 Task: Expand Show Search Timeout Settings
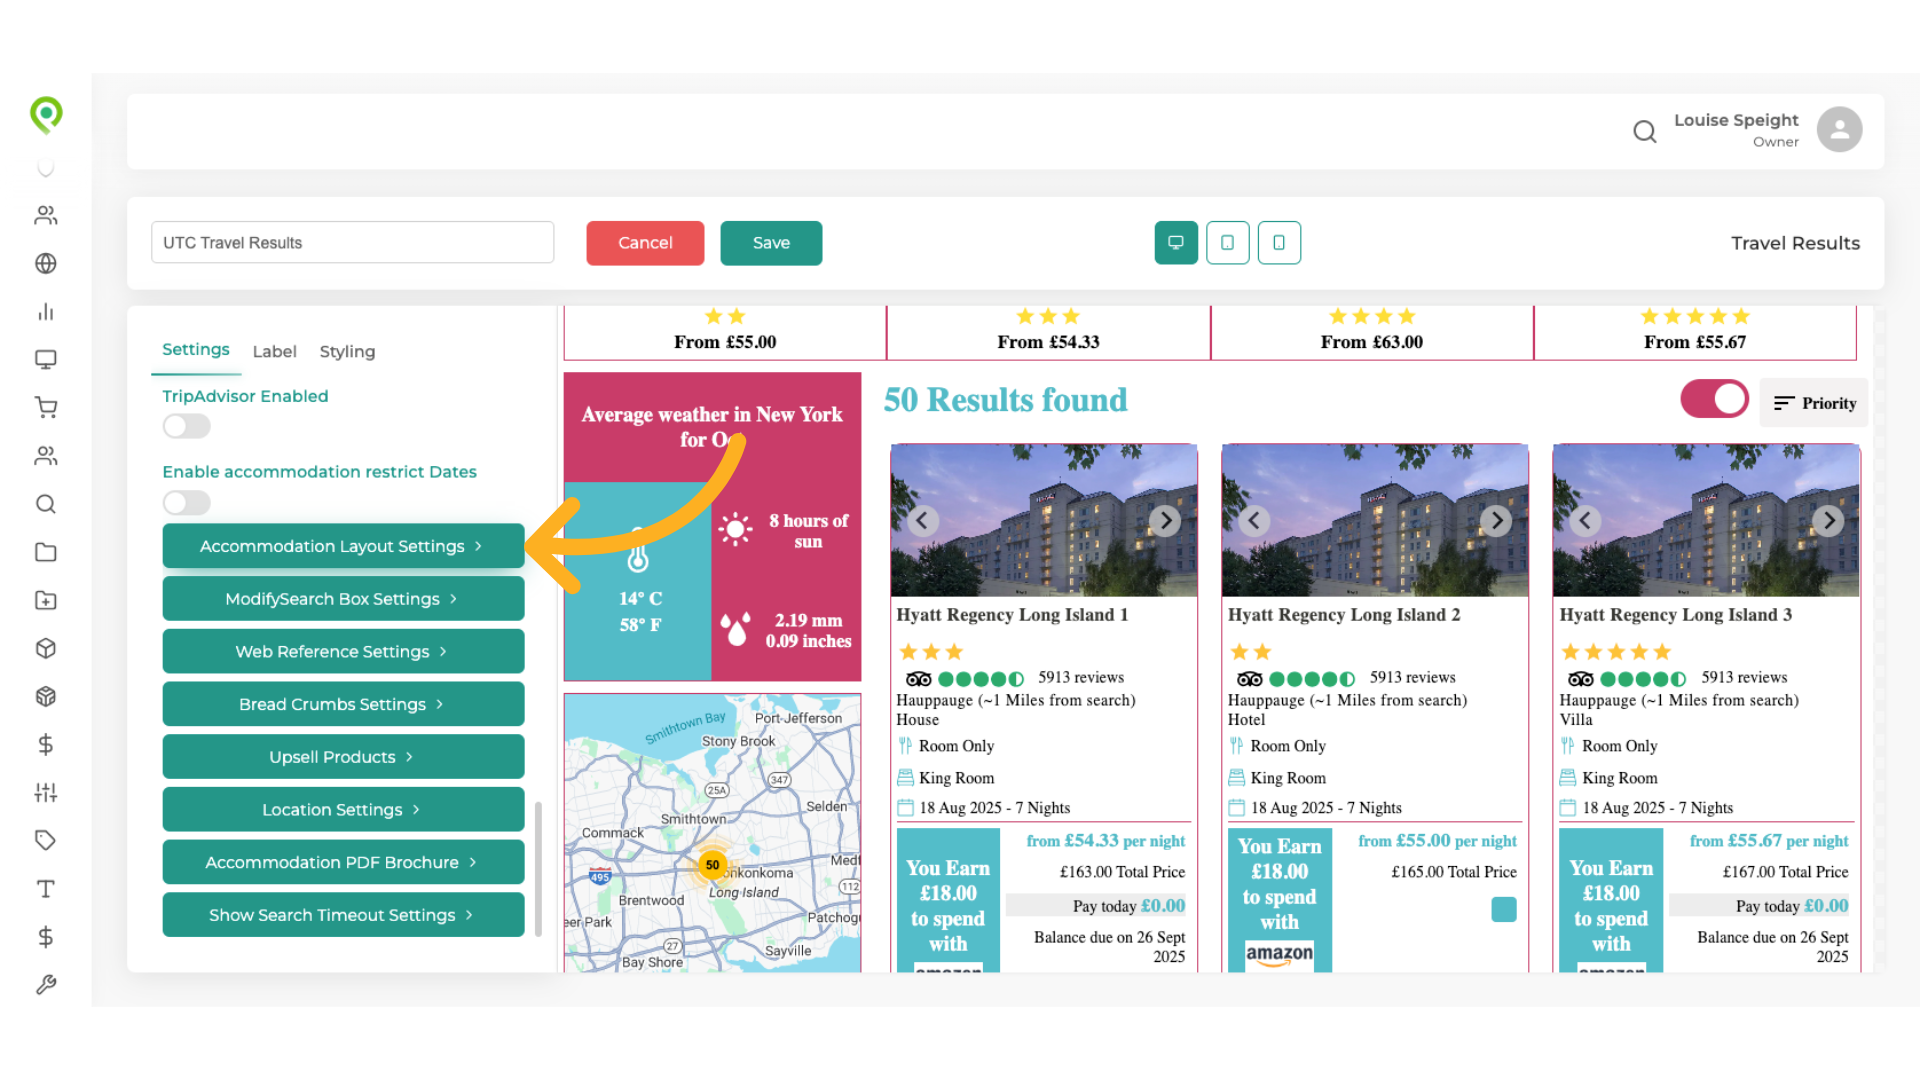pyautogui.click(x=342, y=914)
